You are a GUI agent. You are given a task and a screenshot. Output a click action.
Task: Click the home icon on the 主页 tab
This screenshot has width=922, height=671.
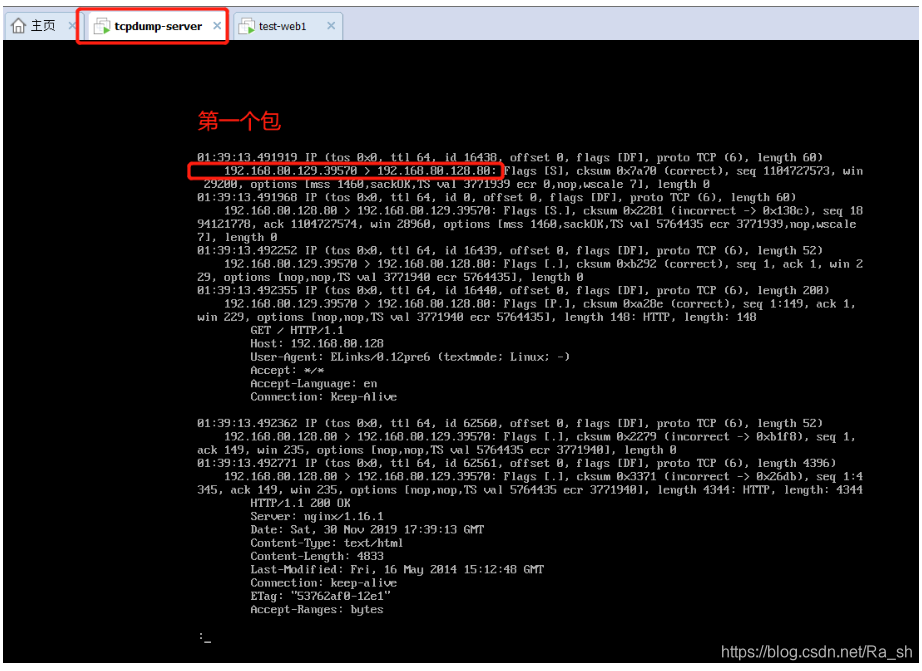(x=19, y=26)
